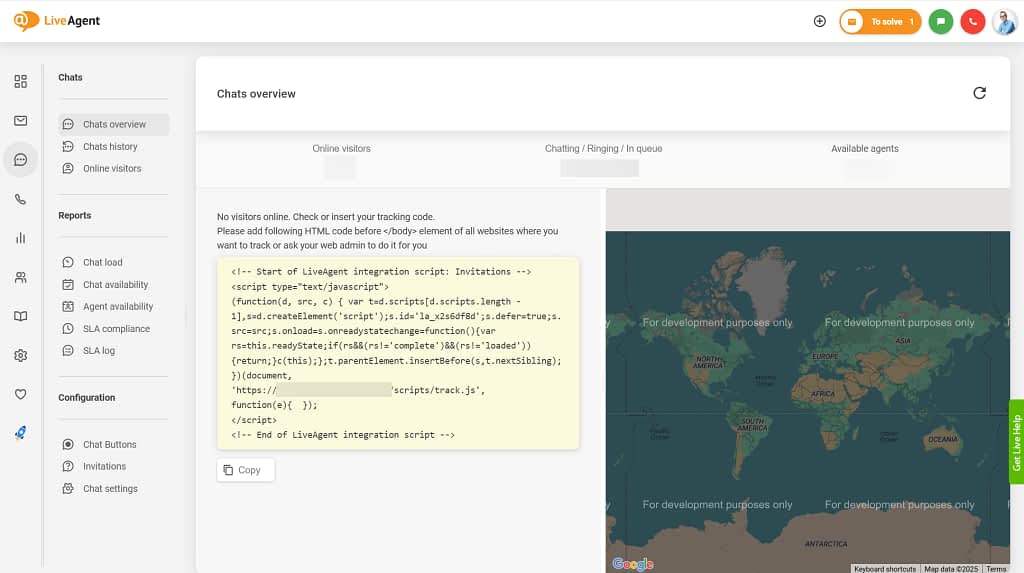Select Chats overview menu item

(114, 124)
